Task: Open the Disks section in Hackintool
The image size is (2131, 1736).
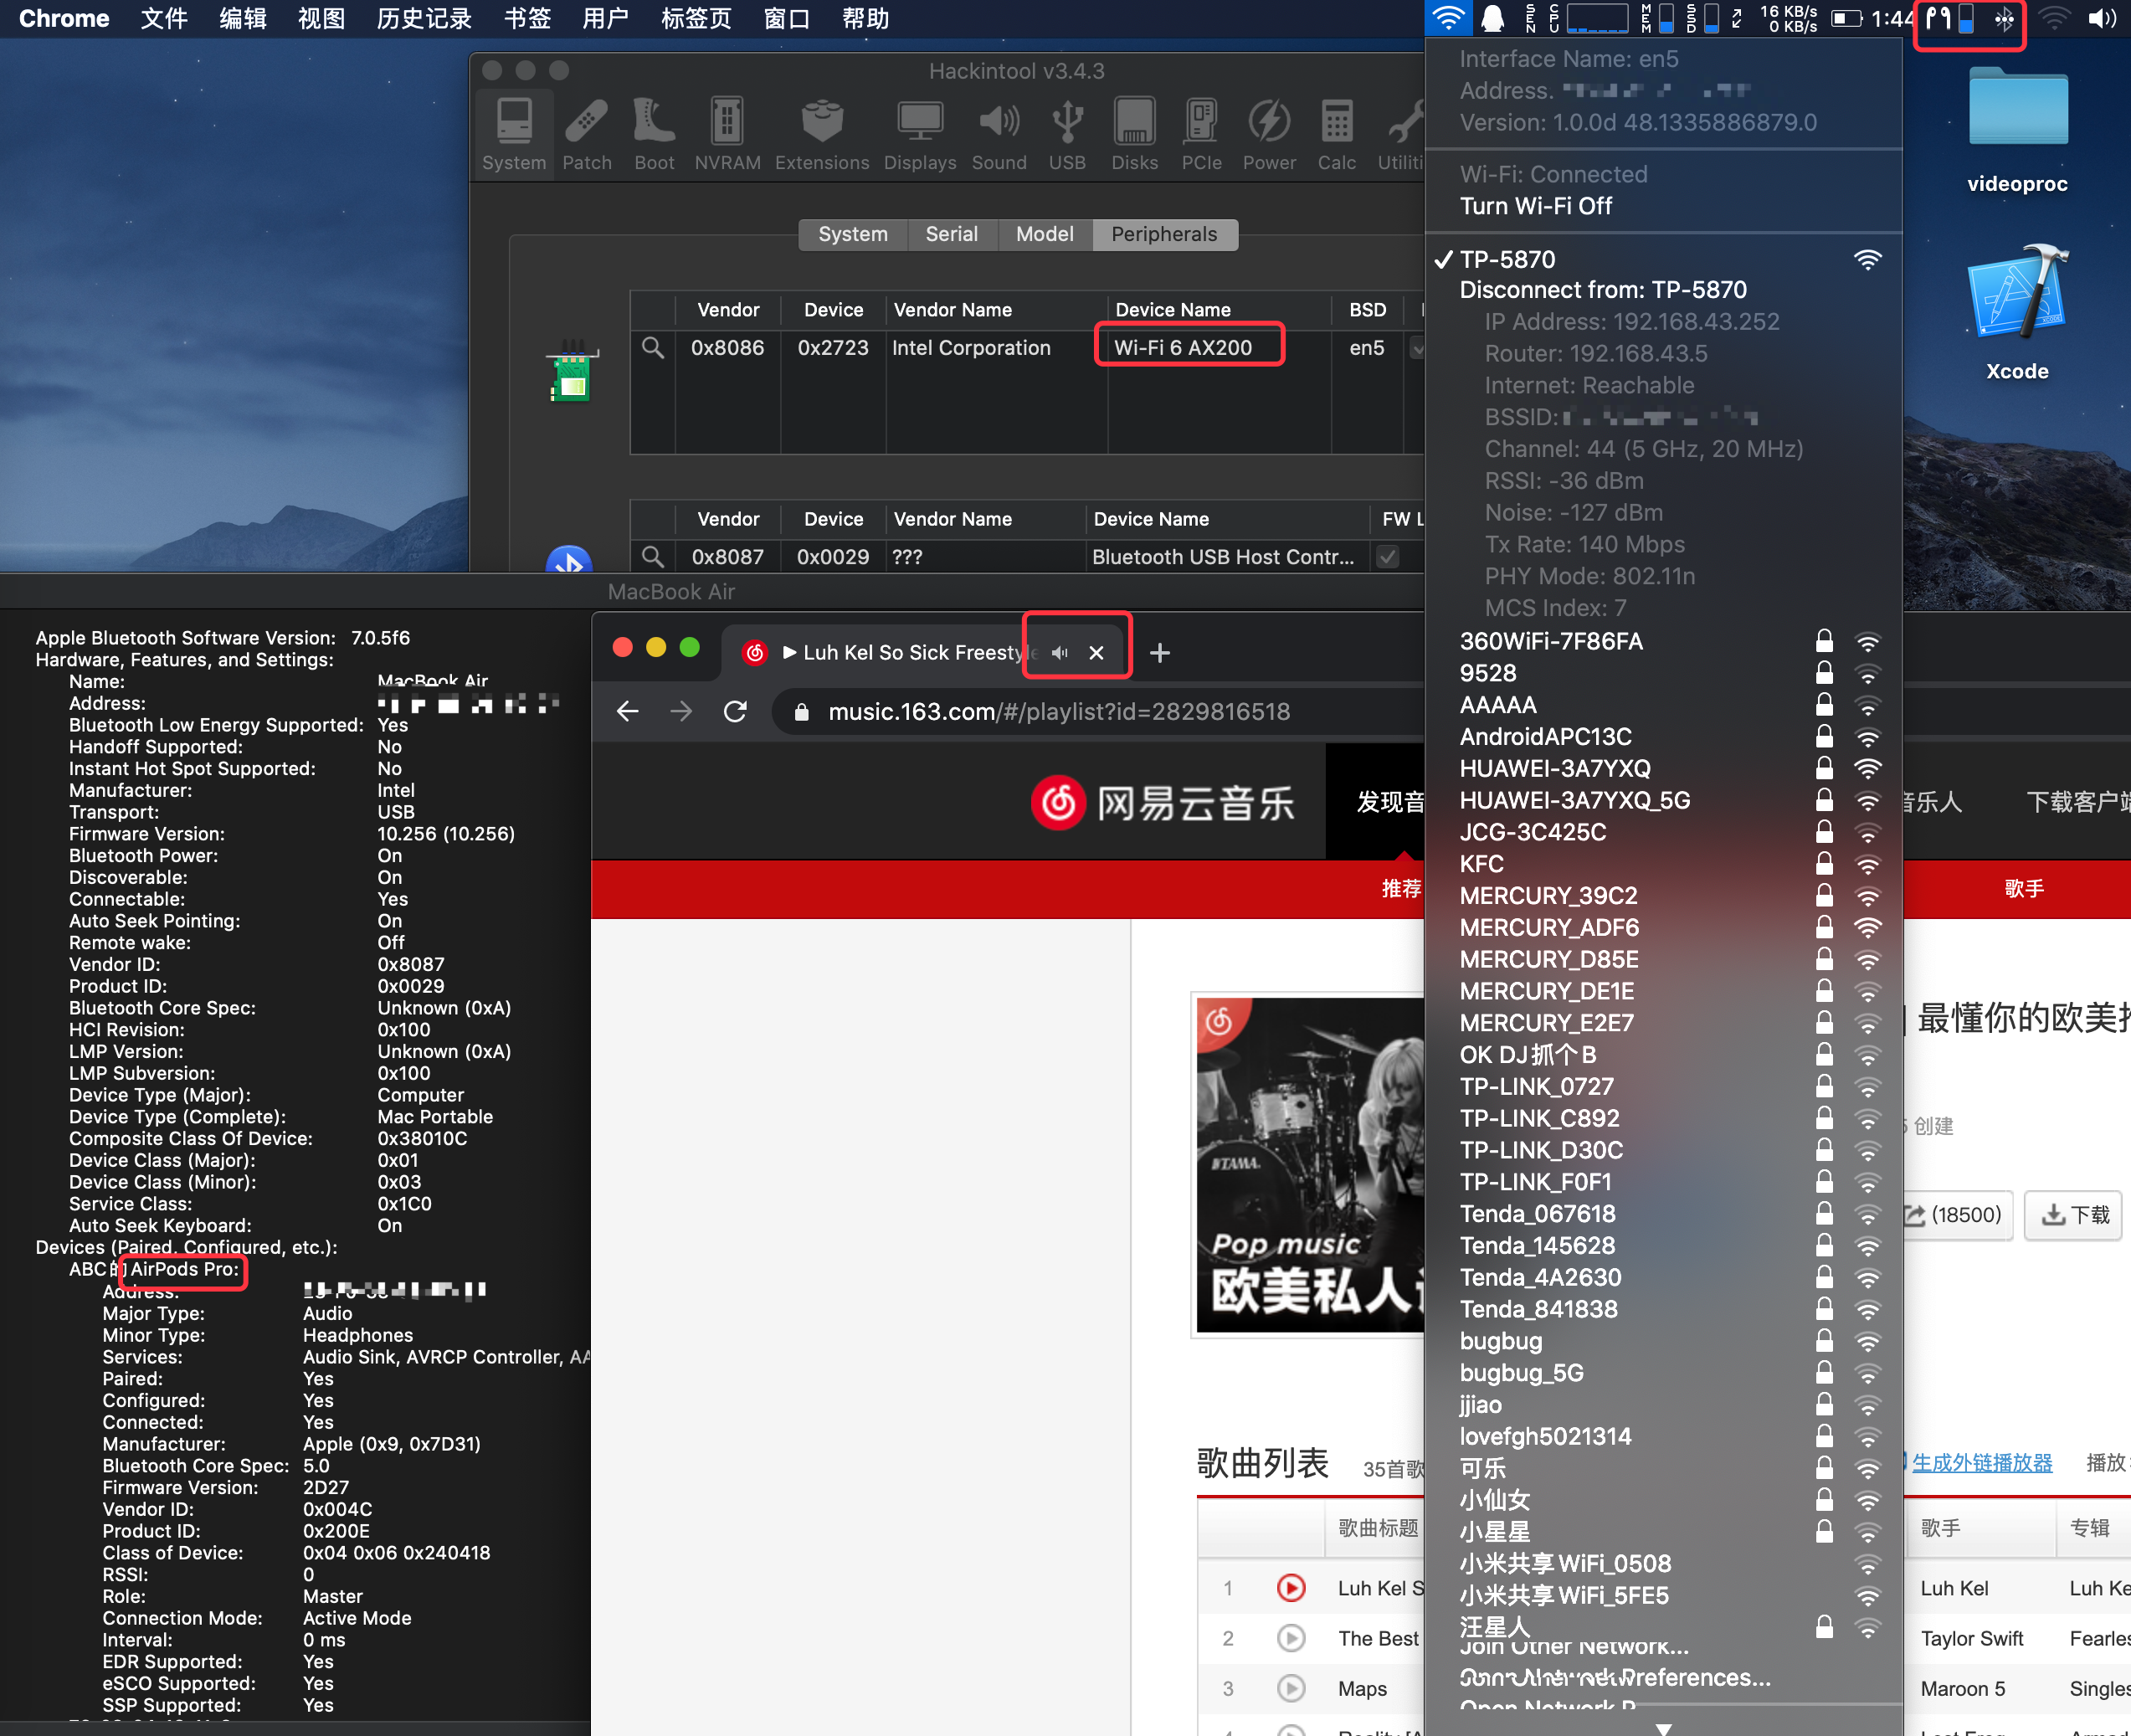Action: coord(1134,134)
